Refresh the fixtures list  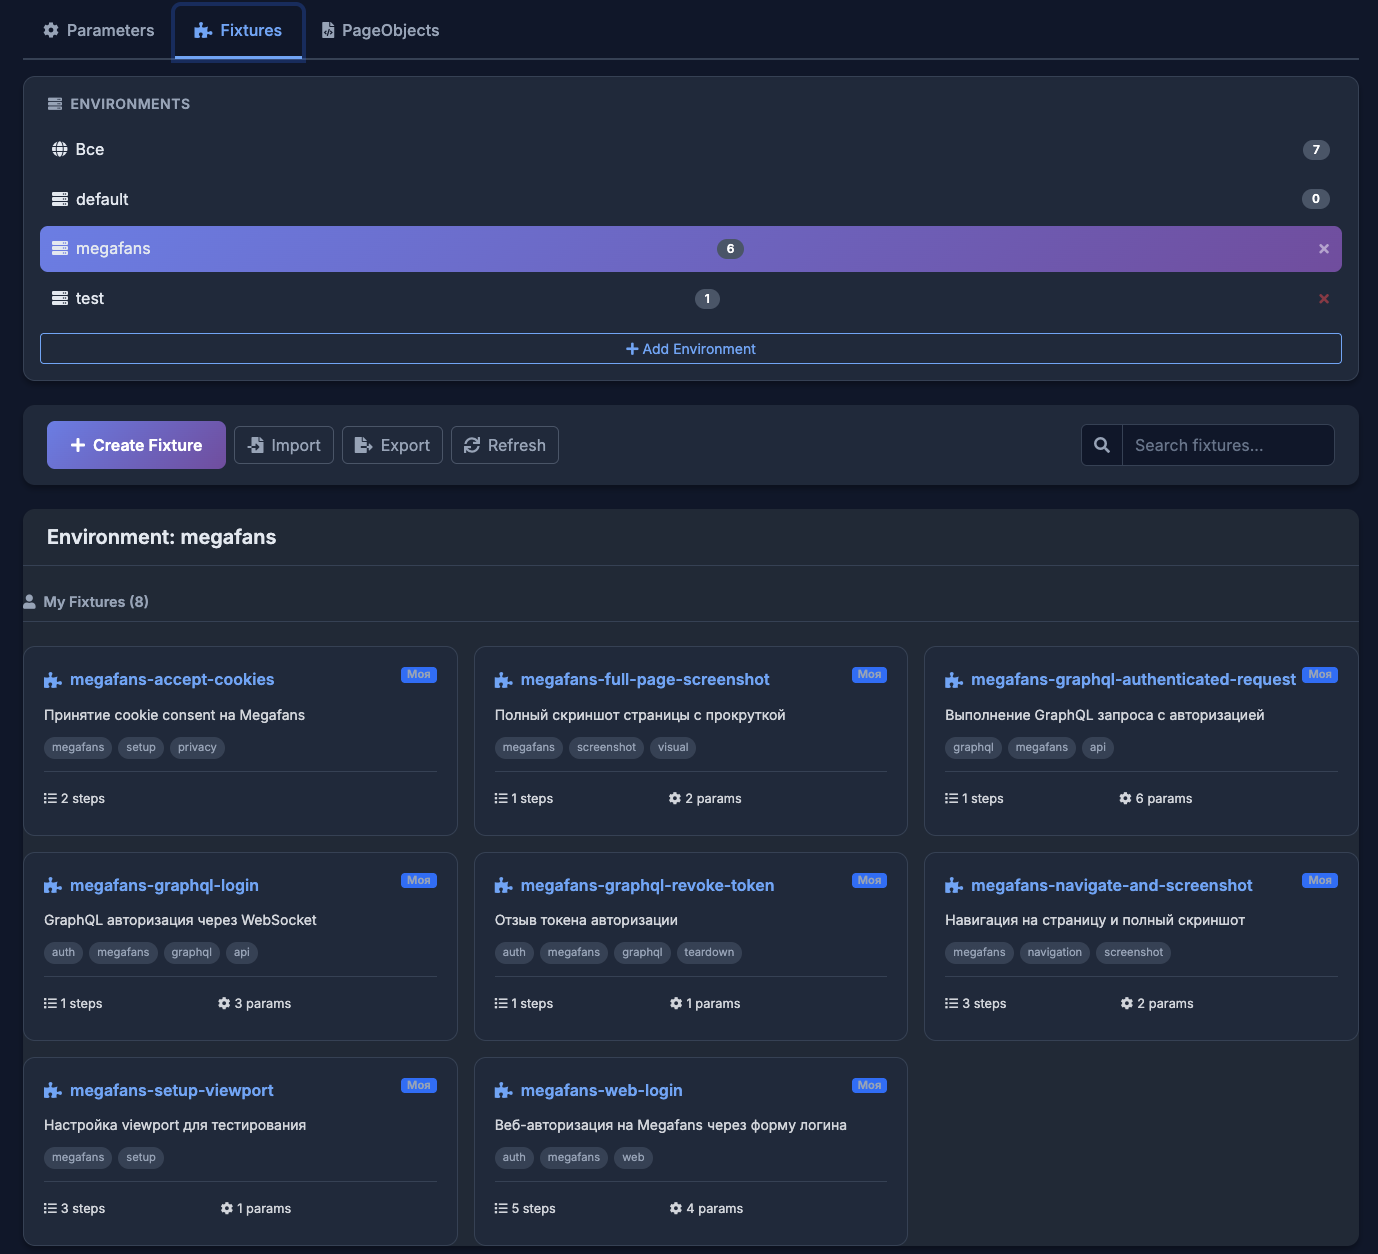tap(504, 445)
